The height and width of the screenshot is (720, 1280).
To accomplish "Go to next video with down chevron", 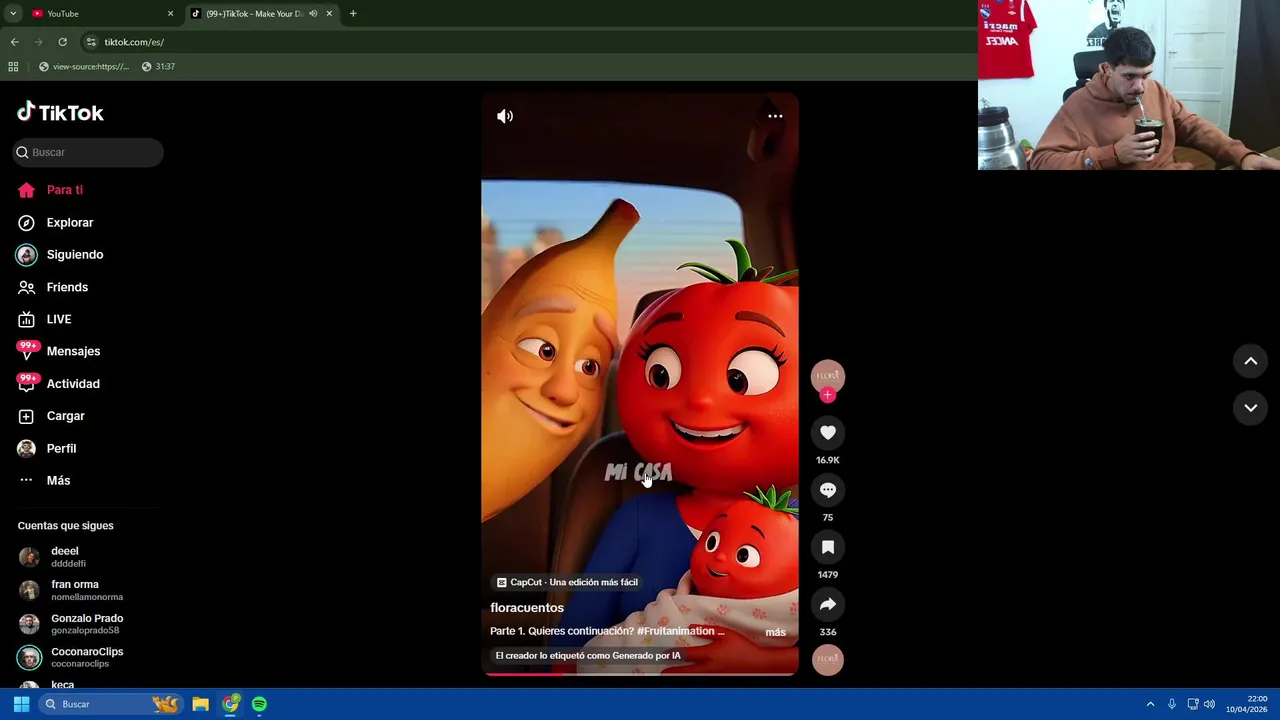I will (1250, 408).
